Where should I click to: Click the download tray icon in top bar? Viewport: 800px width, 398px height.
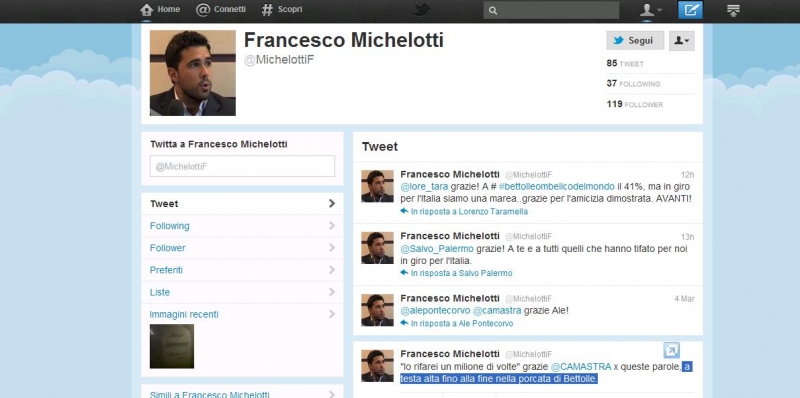point(733,10)
